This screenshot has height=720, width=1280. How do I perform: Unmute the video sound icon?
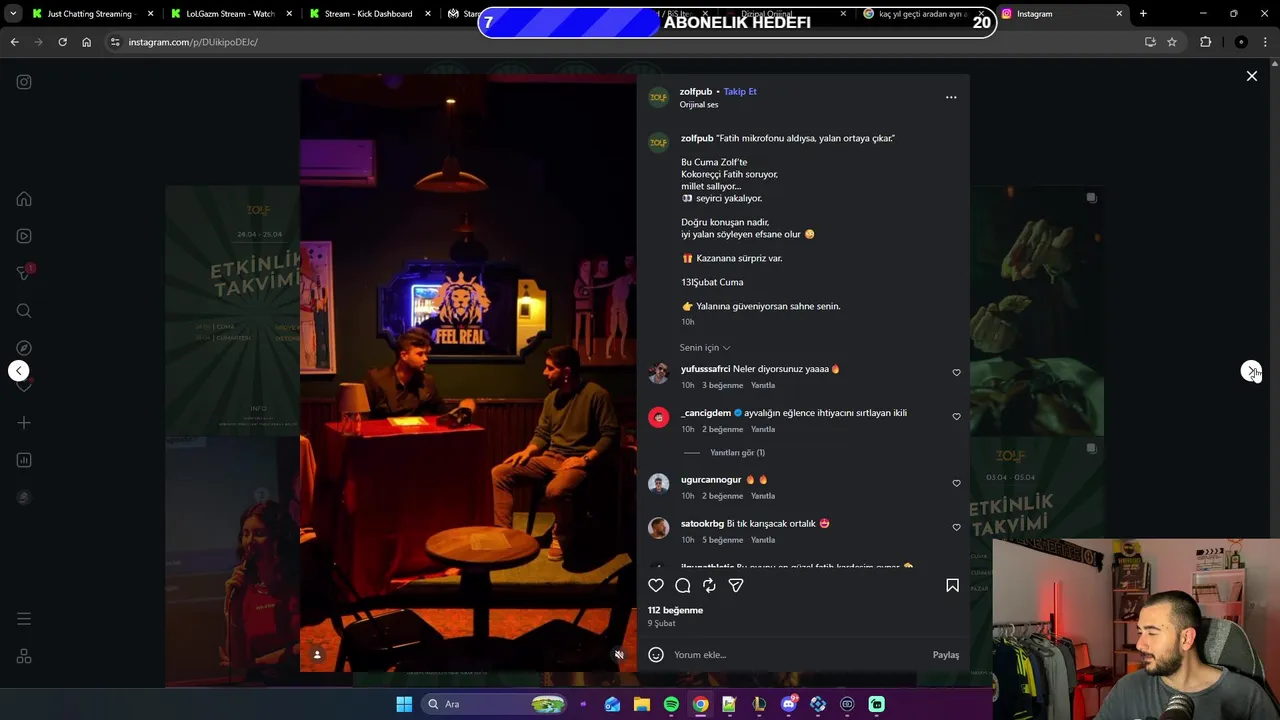[619, 655]
